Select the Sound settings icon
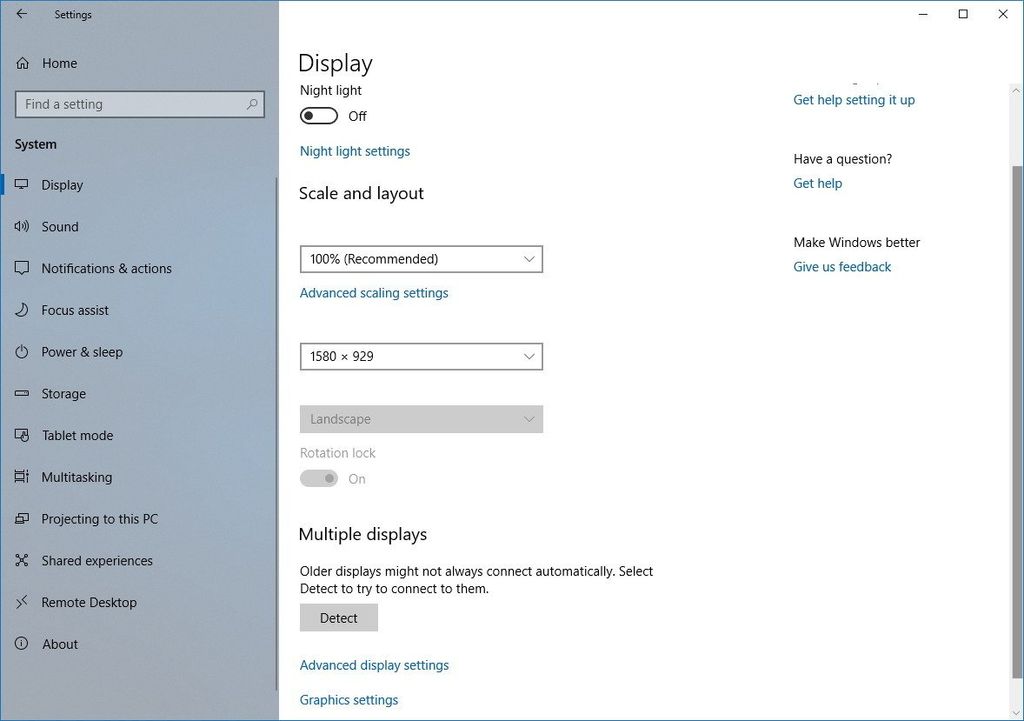This screenshot has width=1024, height=721. pyautogui.click(x=22, y=226)
